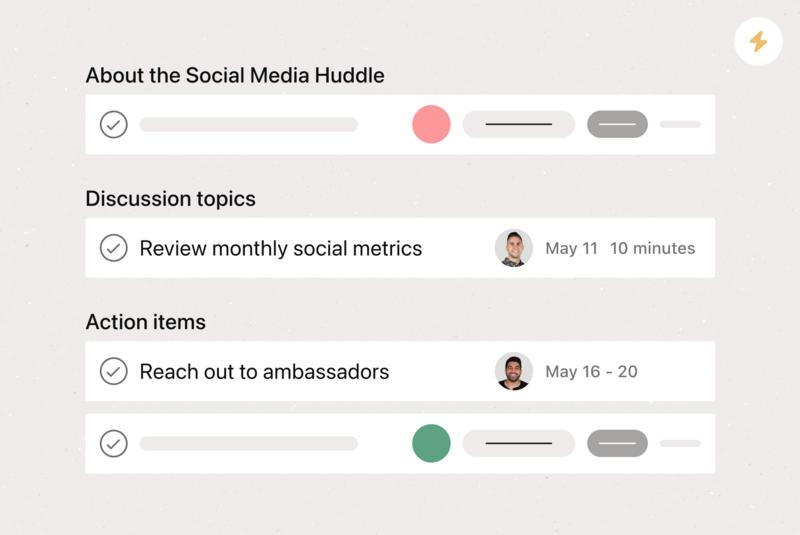Toggle completion circle on first placeholder task
This screenshot has height=535, width=800.
coord(113,124)
